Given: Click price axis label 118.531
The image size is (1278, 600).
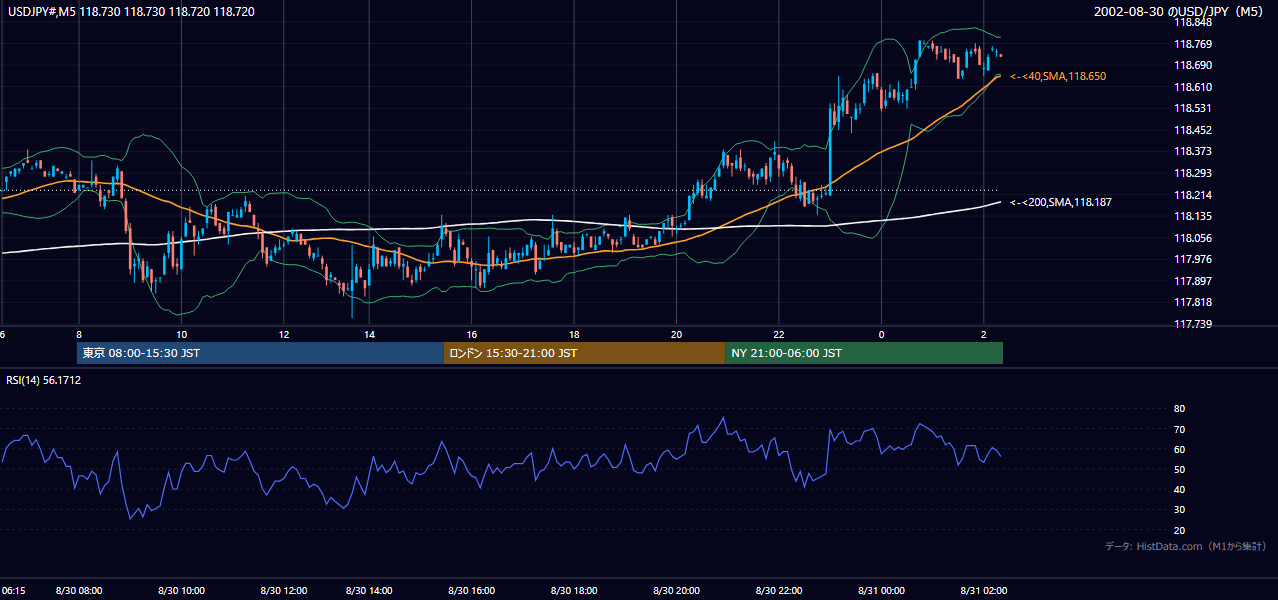Looking at the screenshot, I should tap(1193, 108).
